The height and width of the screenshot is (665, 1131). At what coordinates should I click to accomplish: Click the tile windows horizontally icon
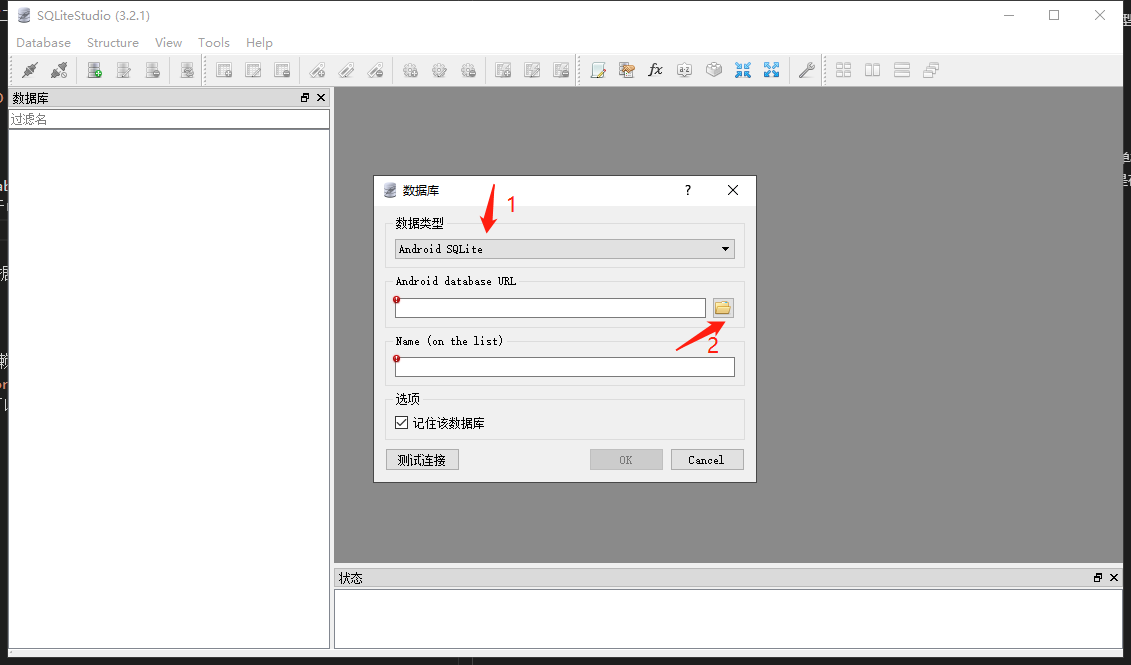coord(872,70)
